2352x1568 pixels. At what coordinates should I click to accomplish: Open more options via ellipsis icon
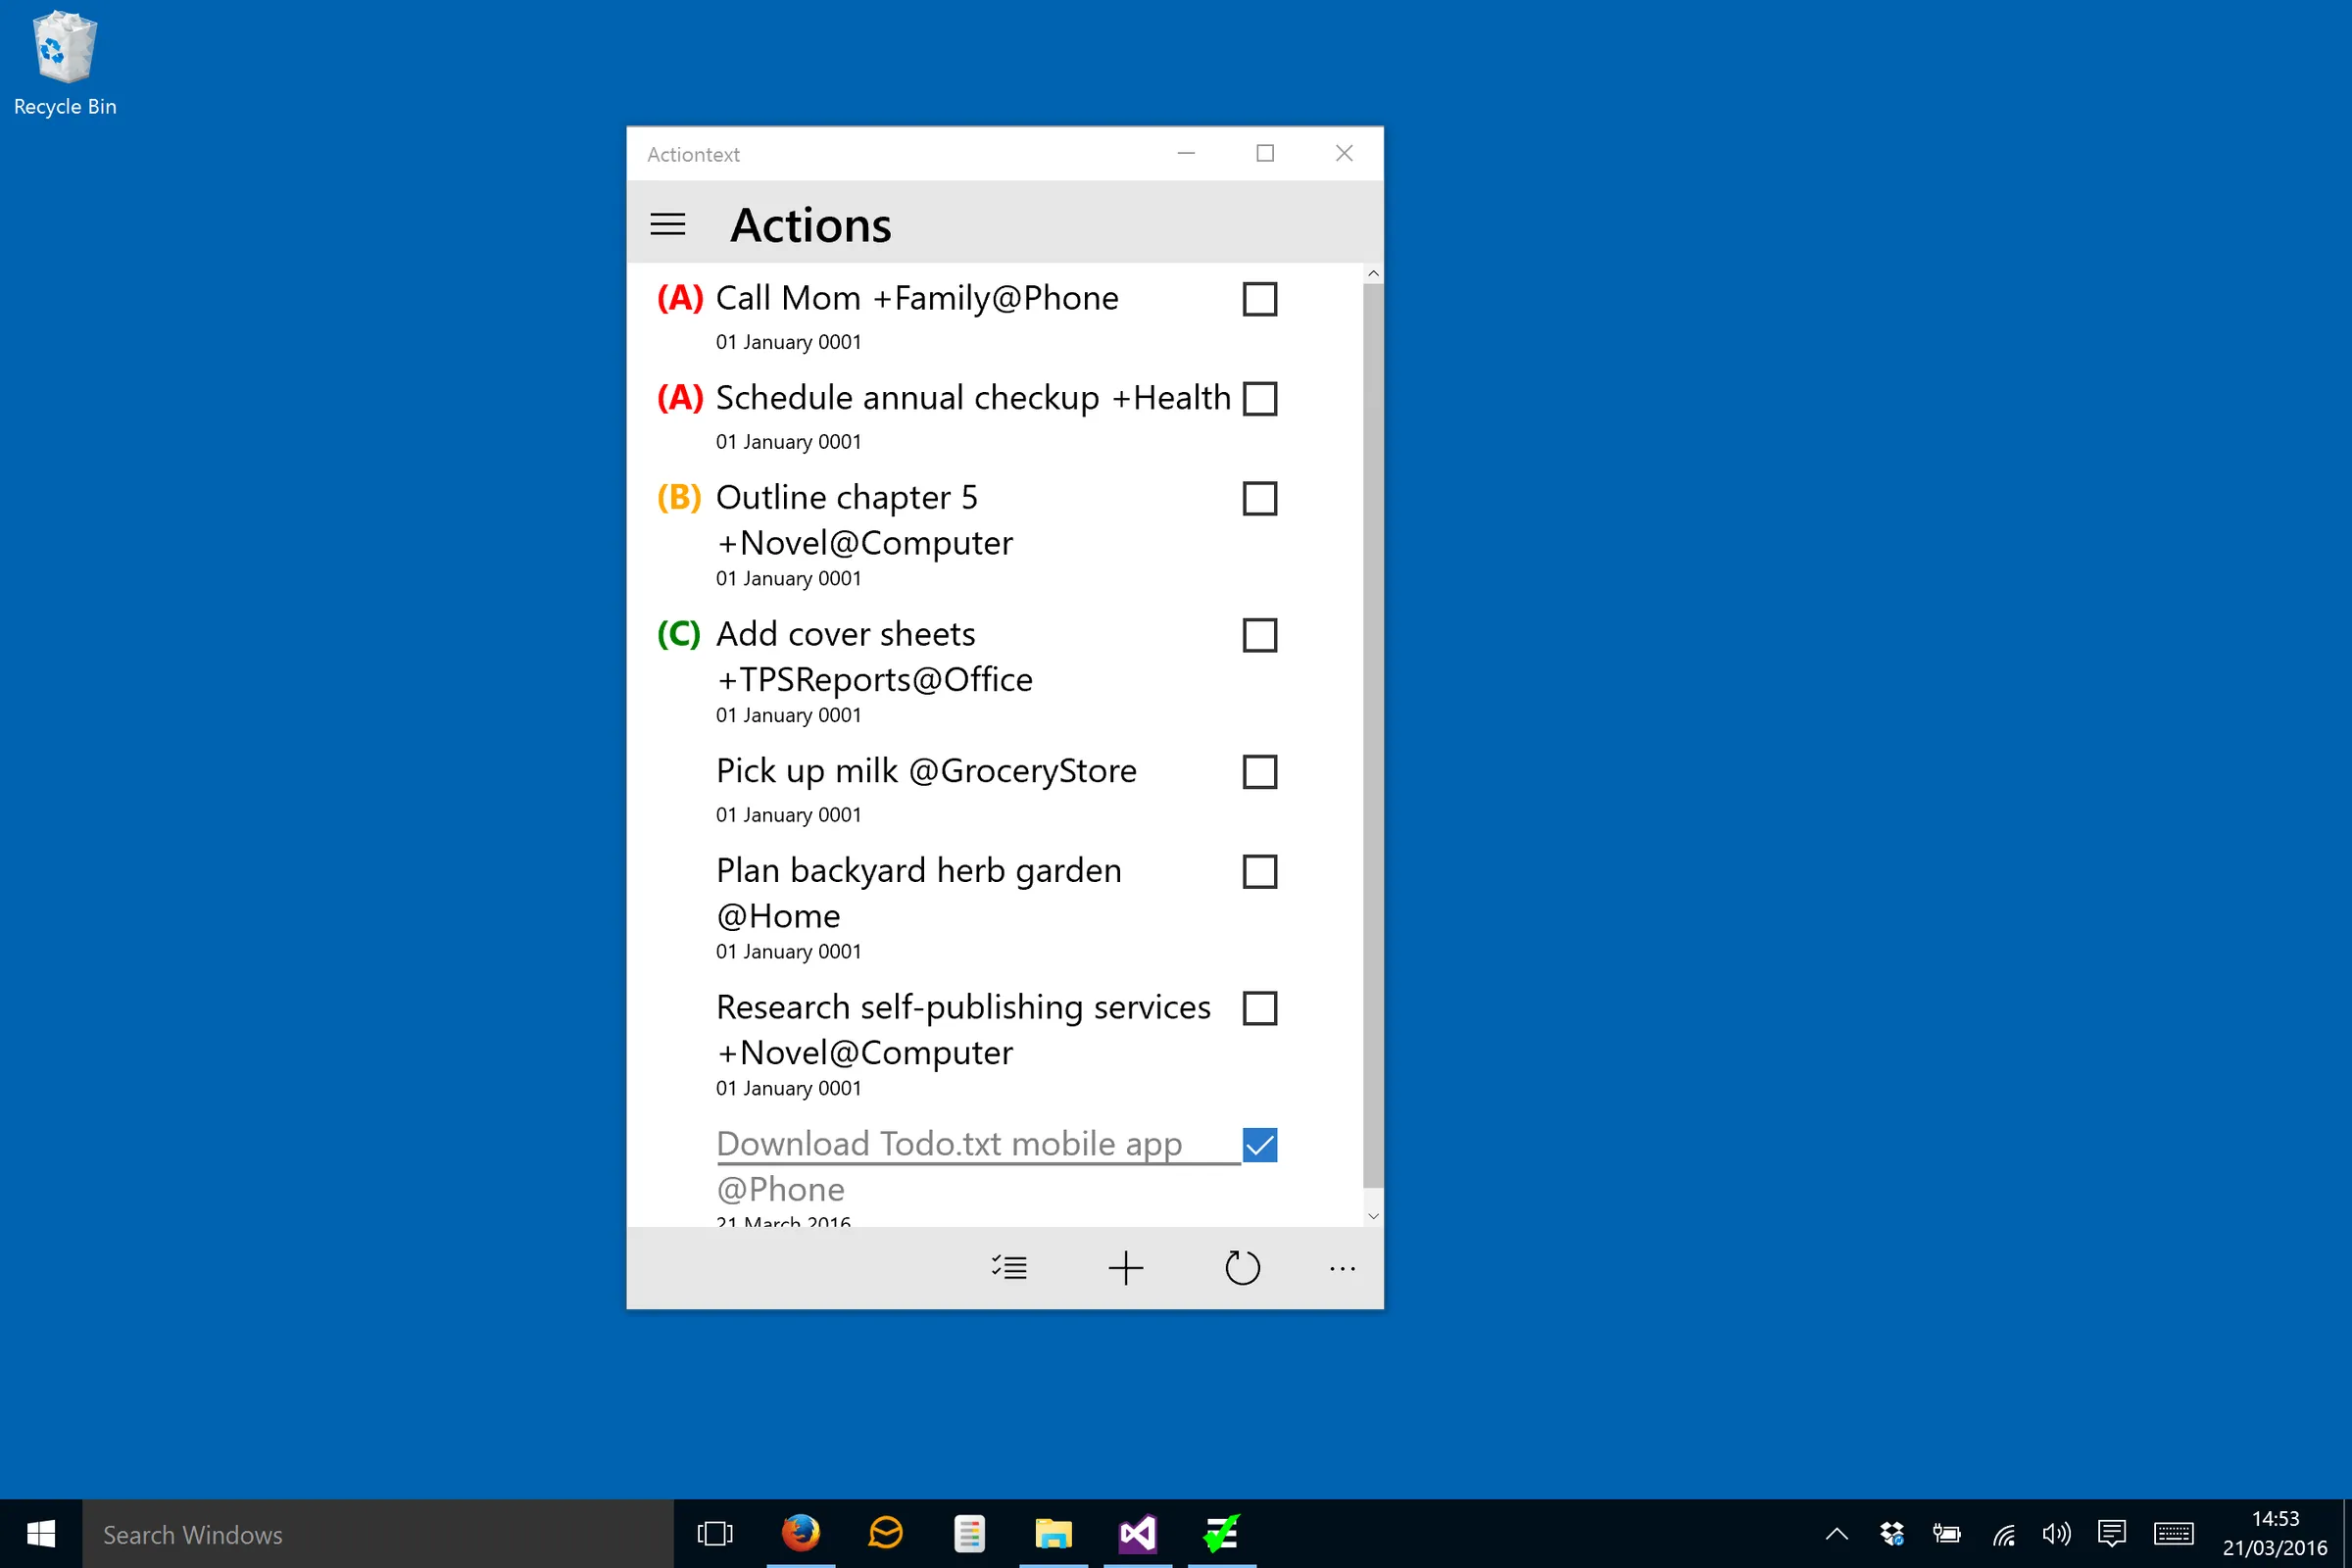[x=1341, y=1268]
